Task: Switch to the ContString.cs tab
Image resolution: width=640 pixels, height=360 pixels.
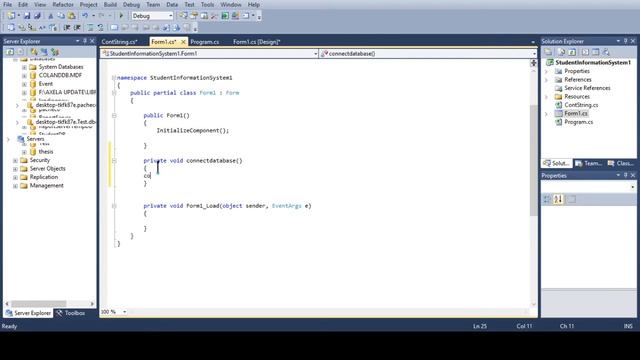Action: tap(119, 42)
